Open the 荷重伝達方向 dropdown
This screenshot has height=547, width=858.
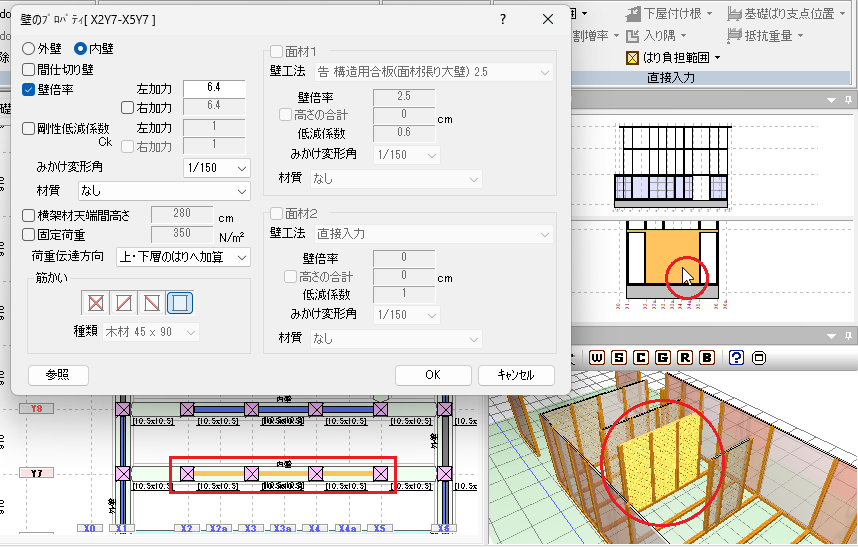[183, 257]
